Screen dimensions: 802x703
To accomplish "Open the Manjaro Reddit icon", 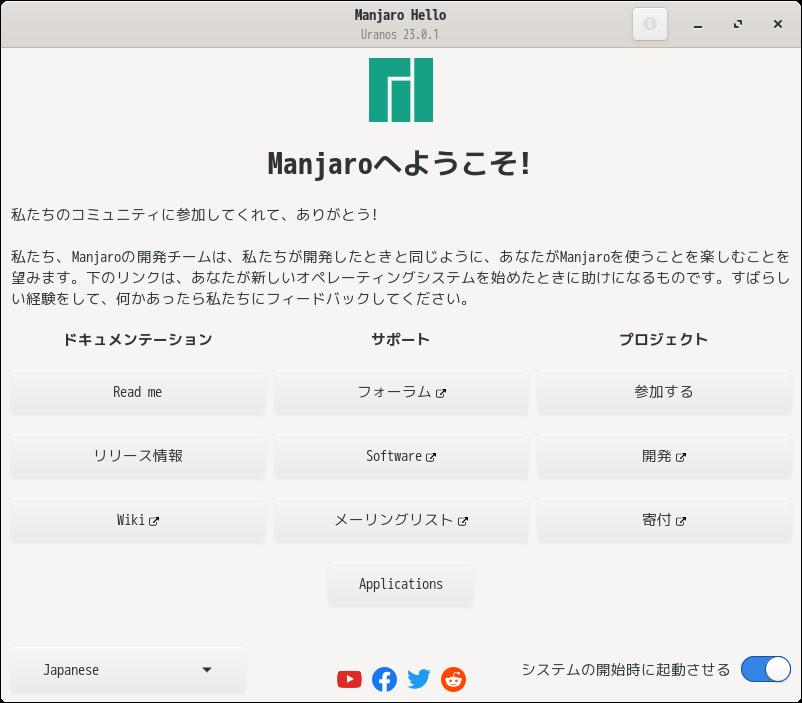I will point(454,679).
